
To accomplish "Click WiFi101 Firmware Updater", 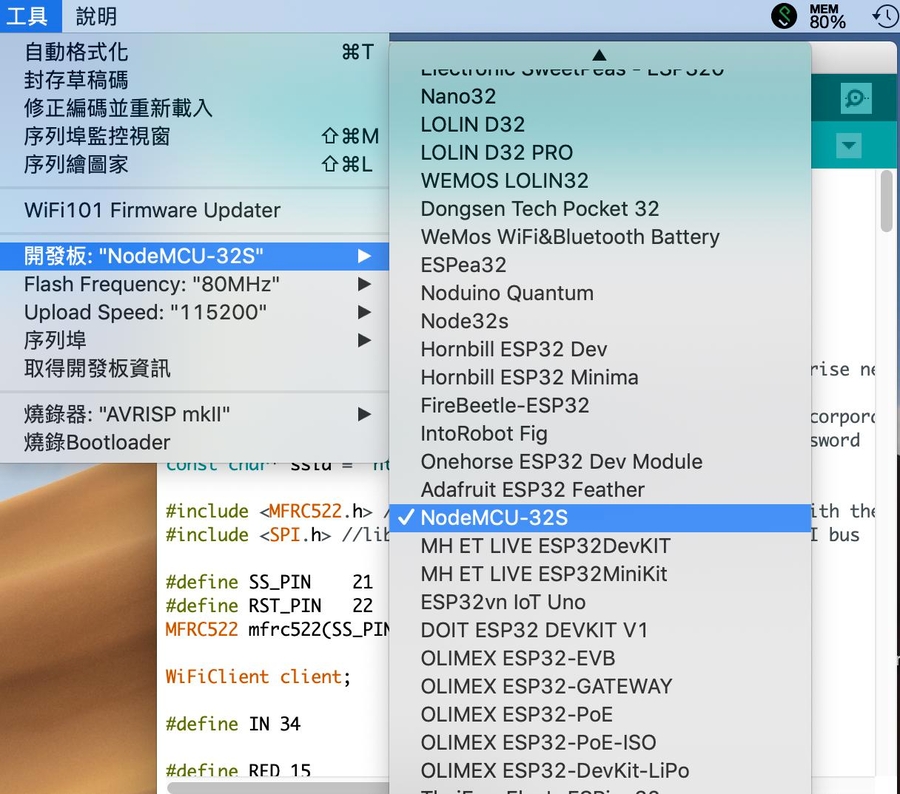I will (x=152, y=210).
